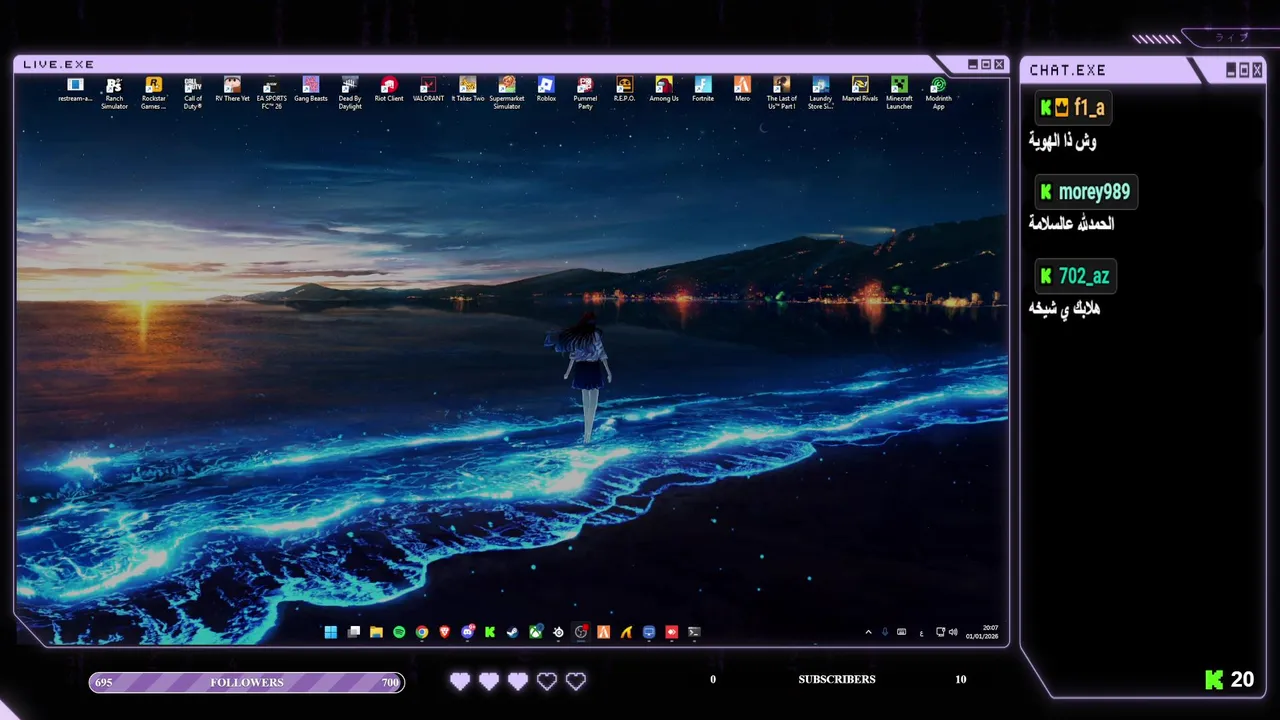Screen dimensions: 1280x720
Task: Click the LIVE.EXE title text
Action: (59, 64)
